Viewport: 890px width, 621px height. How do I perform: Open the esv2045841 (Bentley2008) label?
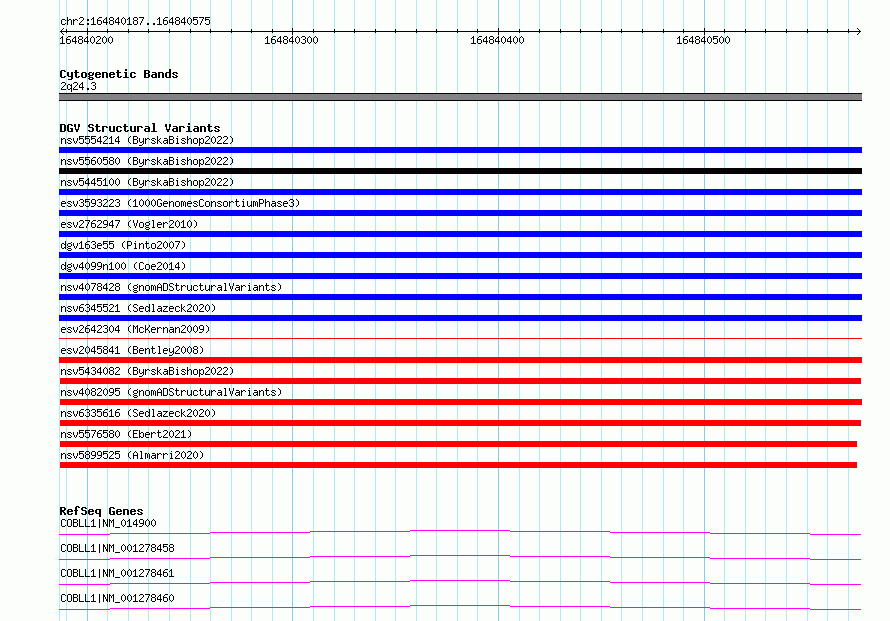coord(132,350)
